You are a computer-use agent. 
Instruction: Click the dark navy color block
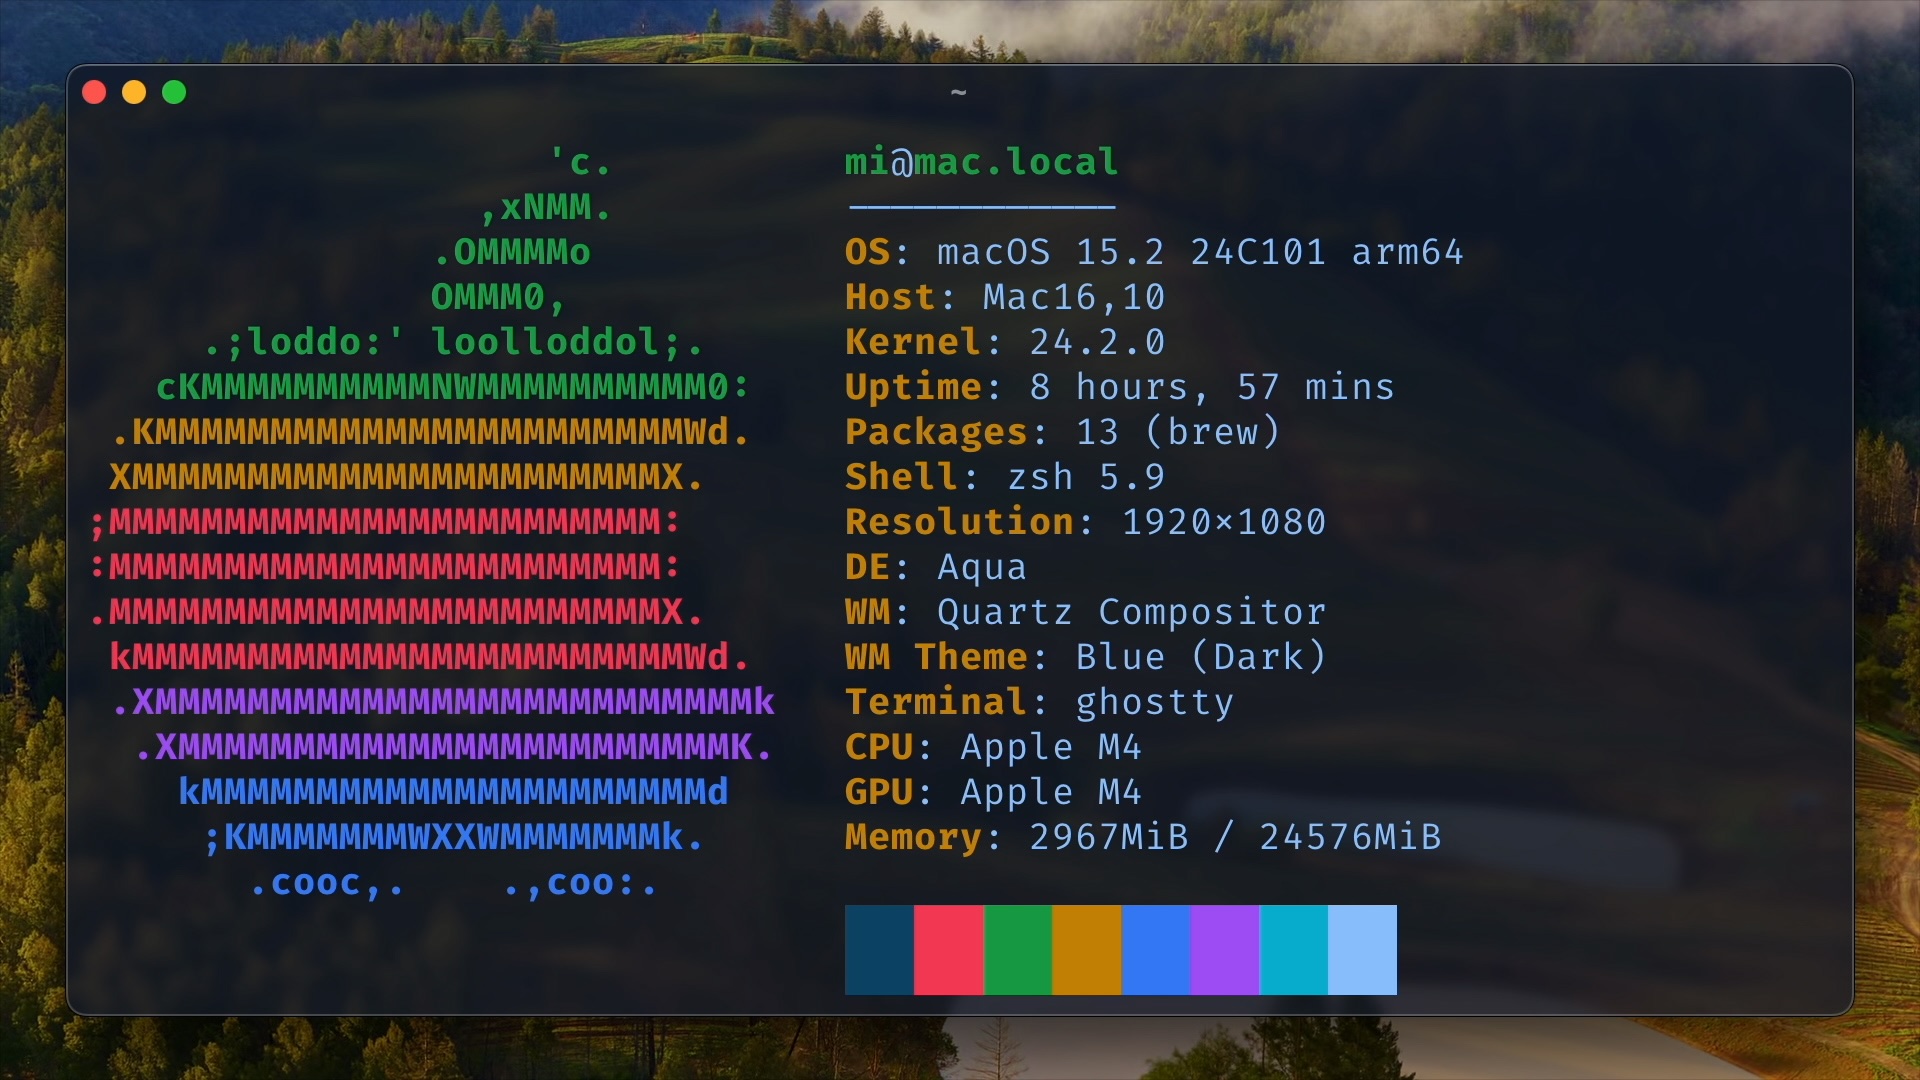point(879,950)
